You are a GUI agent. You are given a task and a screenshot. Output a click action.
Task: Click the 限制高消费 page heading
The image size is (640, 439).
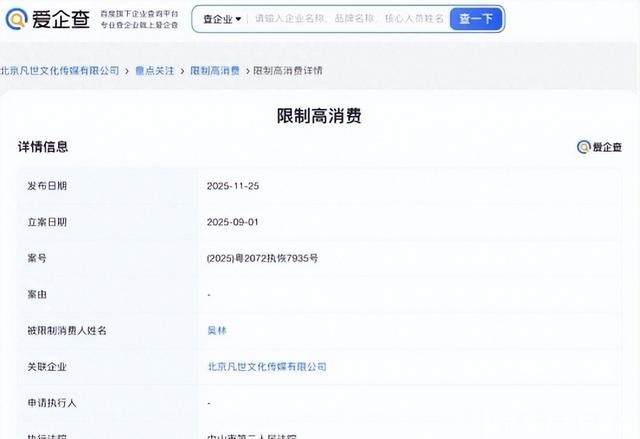(319, 116)
